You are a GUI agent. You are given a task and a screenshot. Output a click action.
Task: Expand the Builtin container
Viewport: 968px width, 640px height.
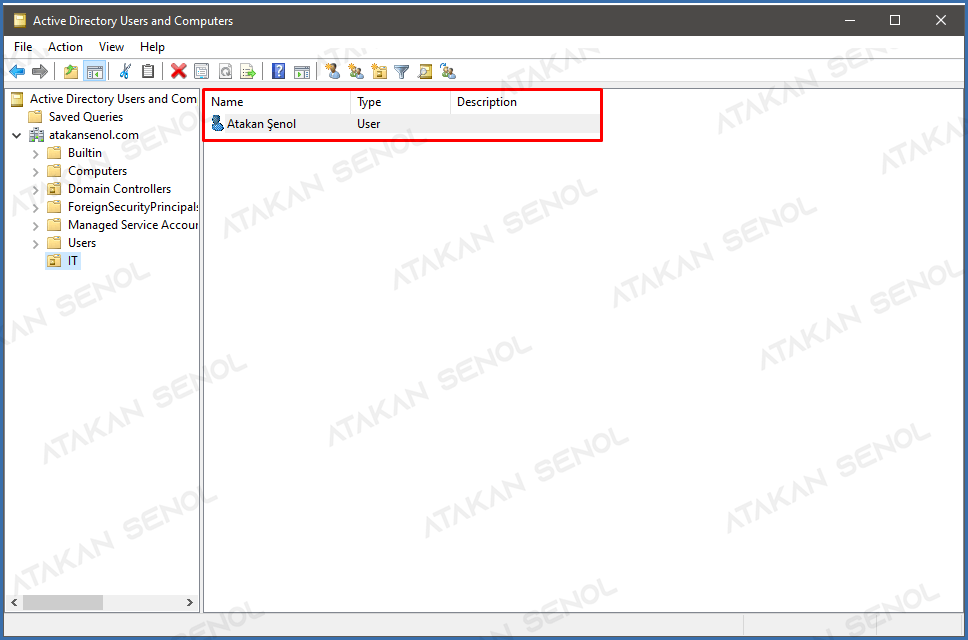click(x=35, y=154)
